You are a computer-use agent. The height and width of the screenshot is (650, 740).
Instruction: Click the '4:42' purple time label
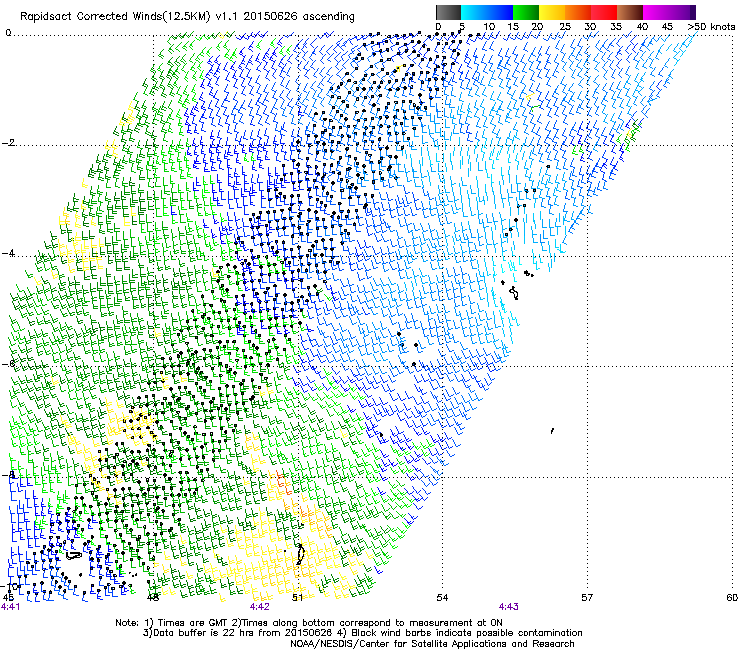260,607
